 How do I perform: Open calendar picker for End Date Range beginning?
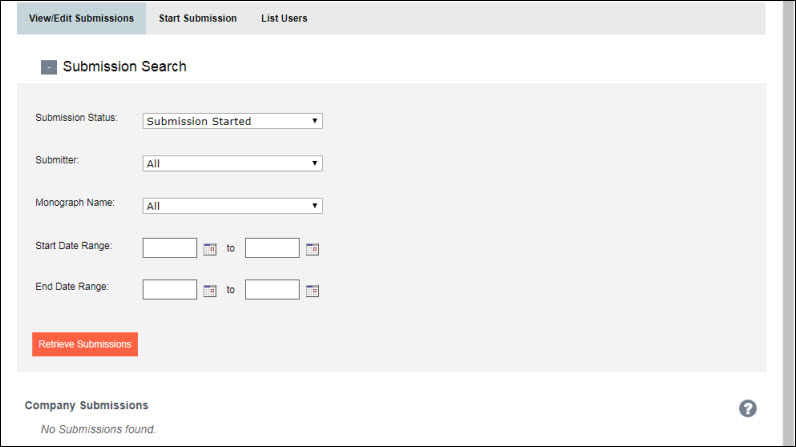click(x=210, y=291)
